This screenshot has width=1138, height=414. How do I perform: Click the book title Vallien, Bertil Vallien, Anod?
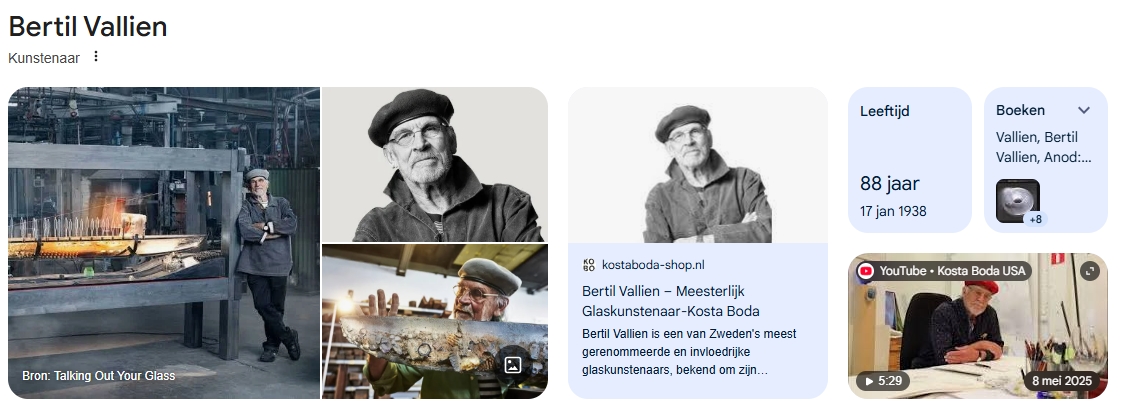click(x=1043, y=147)
